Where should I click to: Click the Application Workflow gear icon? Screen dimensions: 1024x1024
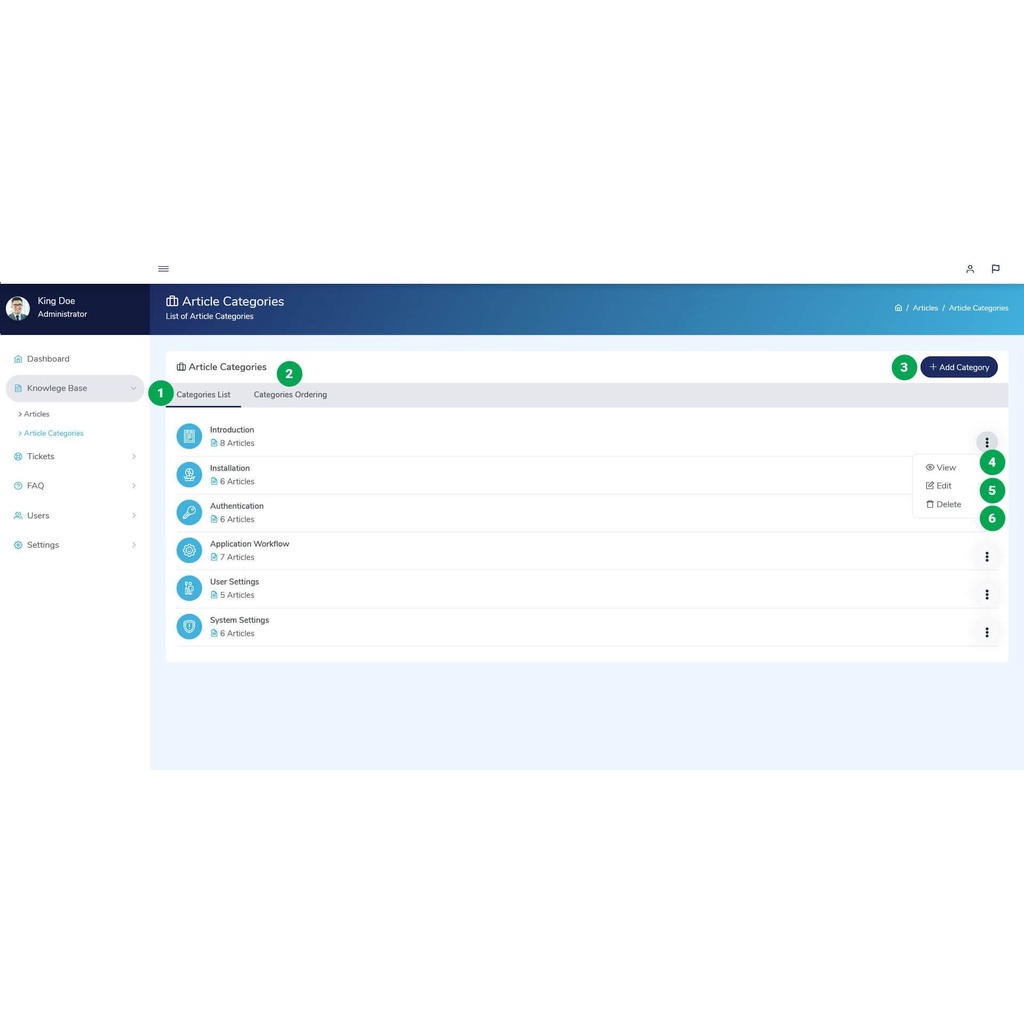(x=189, y=551)
